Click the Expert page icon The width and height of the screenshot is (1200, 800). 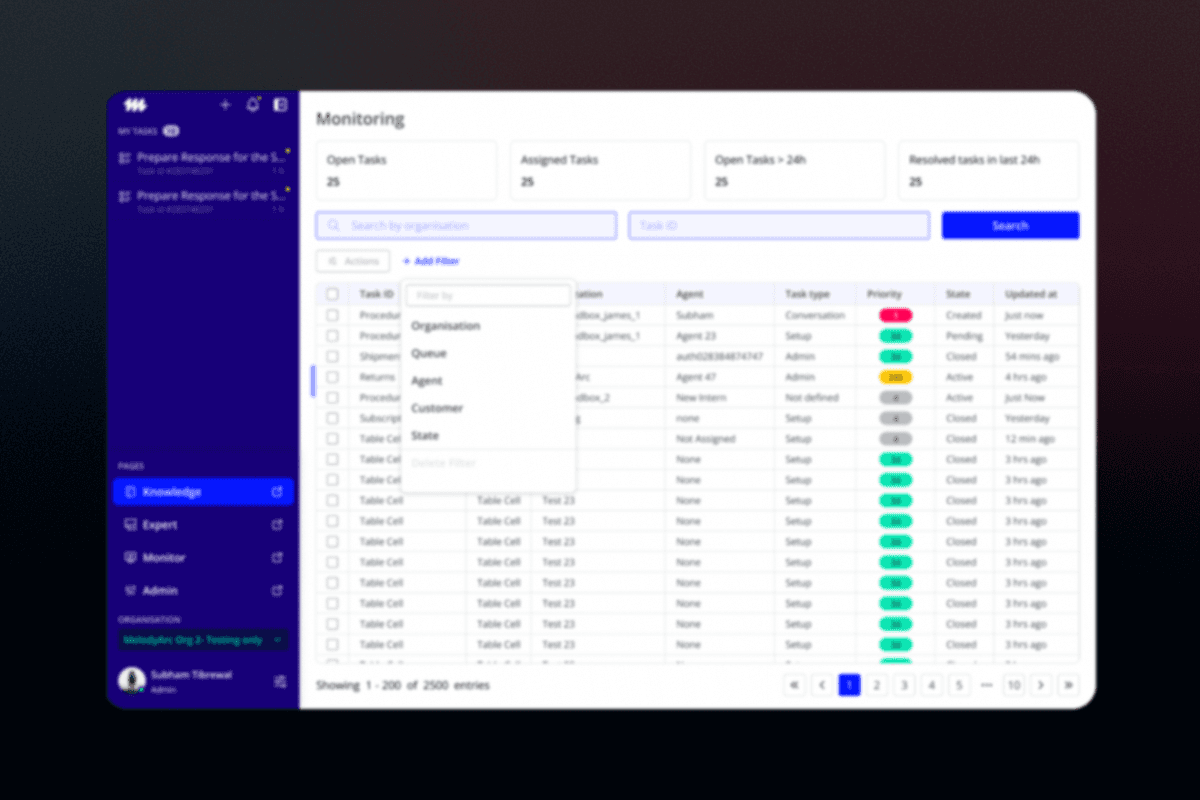(130, 525)
